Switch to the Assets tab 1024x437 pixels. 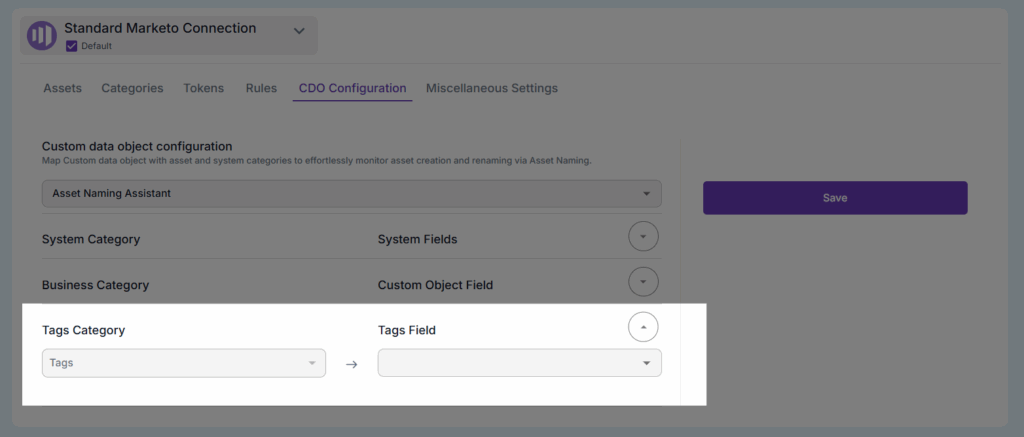(63, 88)
